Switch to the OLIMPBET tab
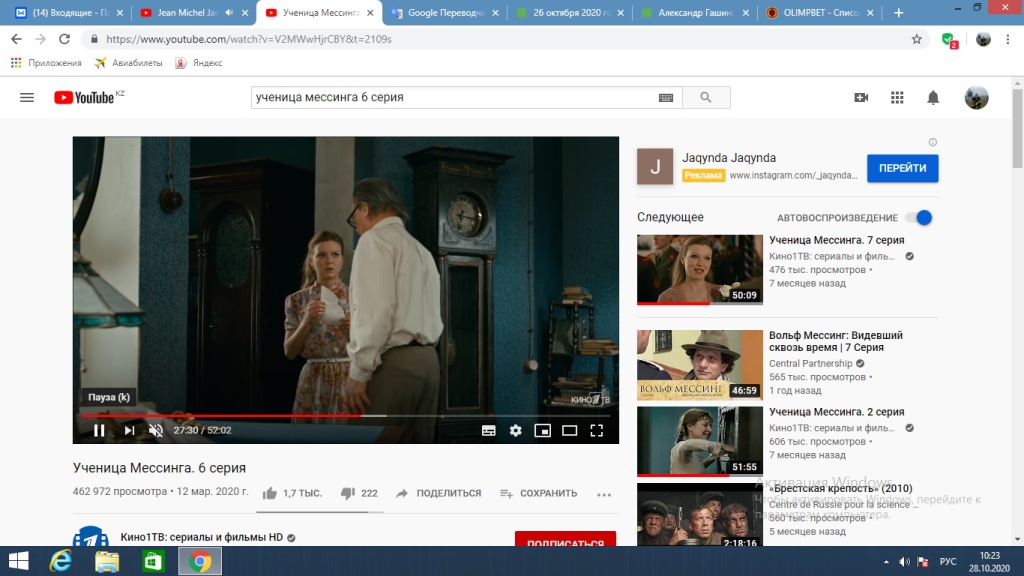The height and width of the screenshot is (576, 1024). (x=820, y=12)
